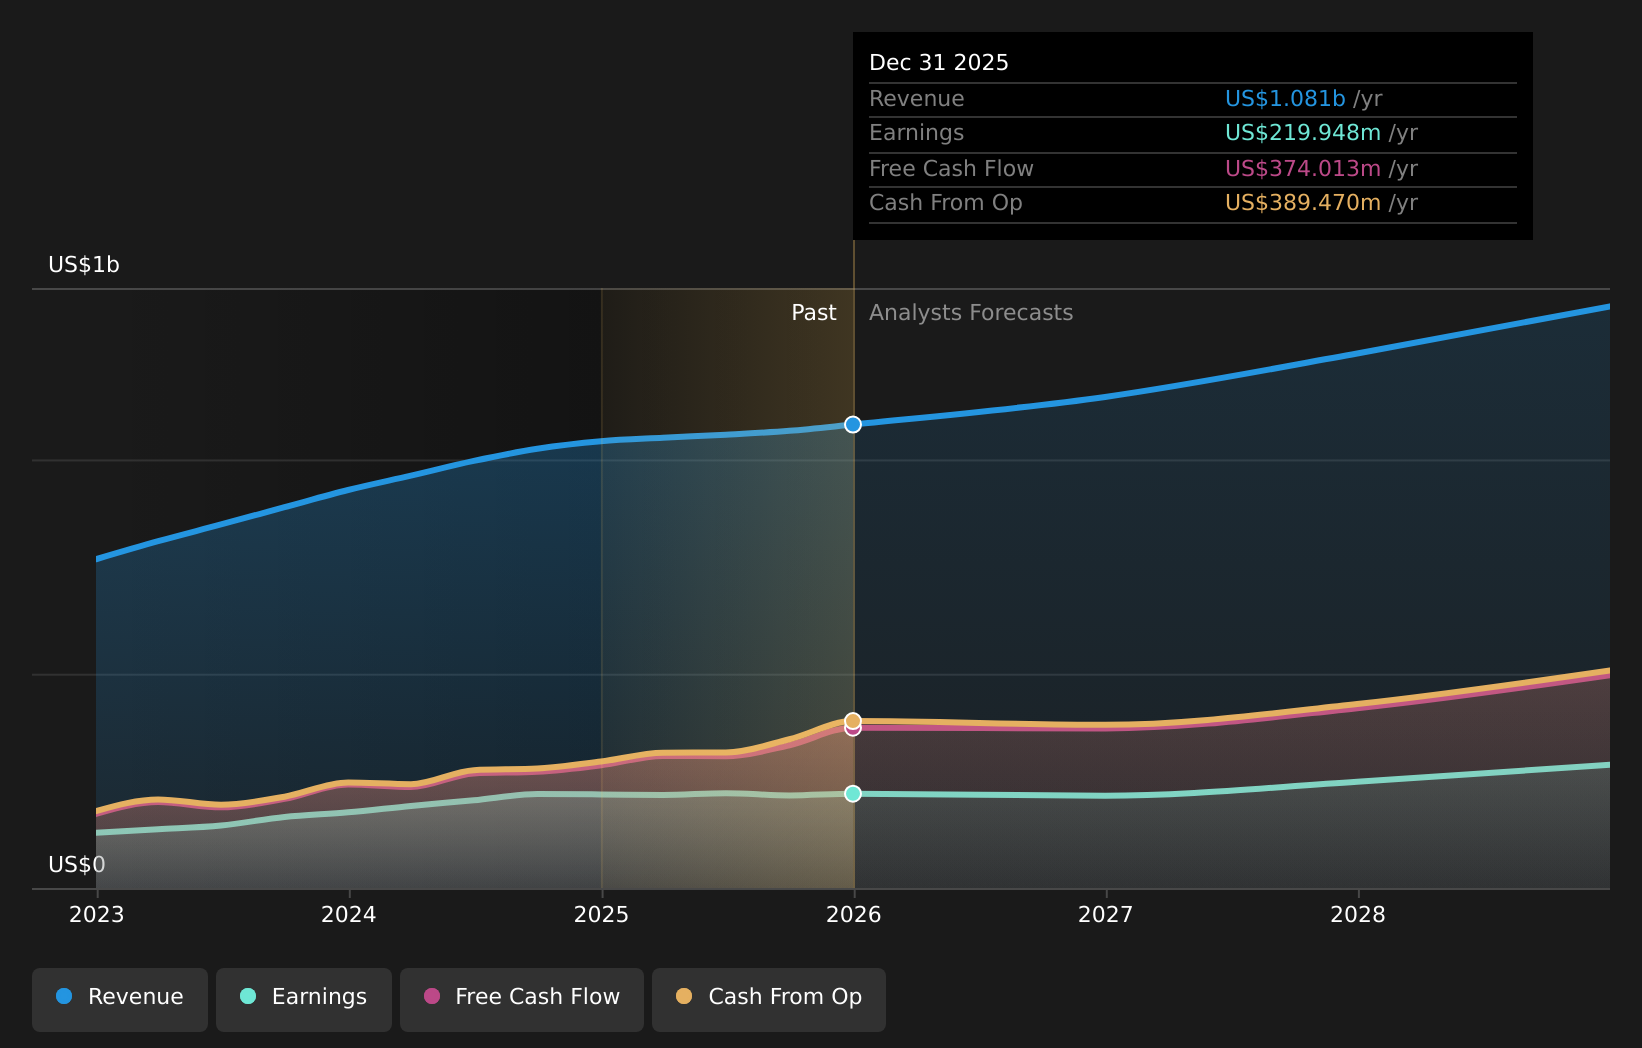Click the blue Revenue legend dot
1642x1048 pixels.
63,997
